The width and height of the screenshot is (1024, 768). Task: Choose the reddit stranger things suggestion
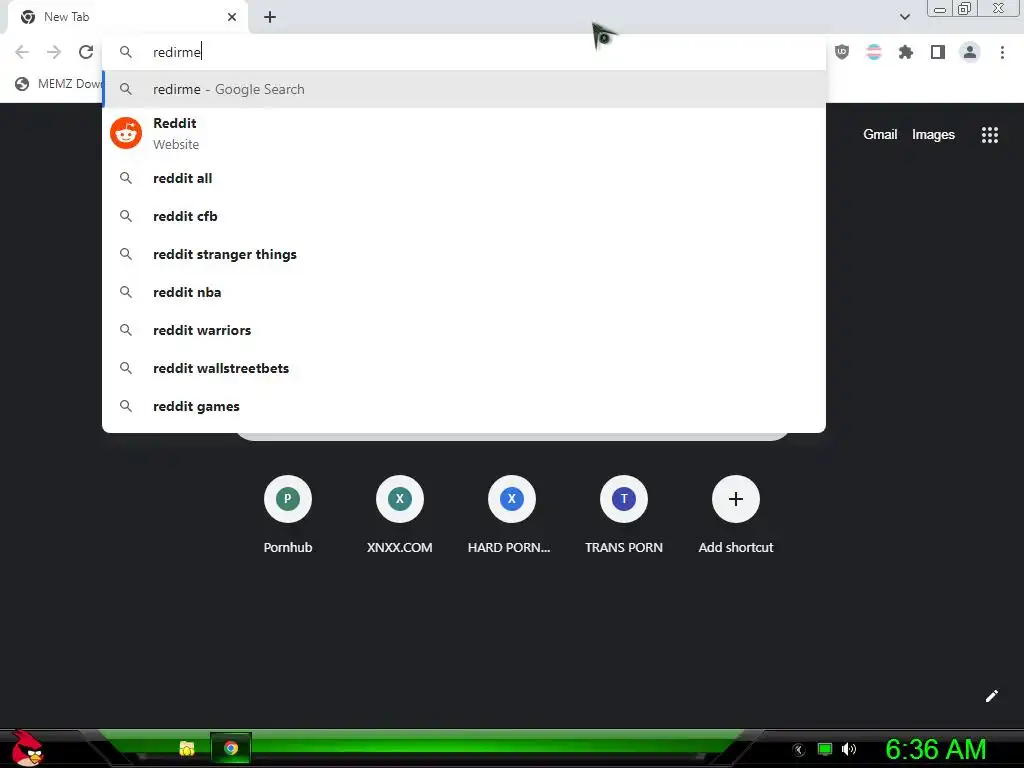(464, 254)
